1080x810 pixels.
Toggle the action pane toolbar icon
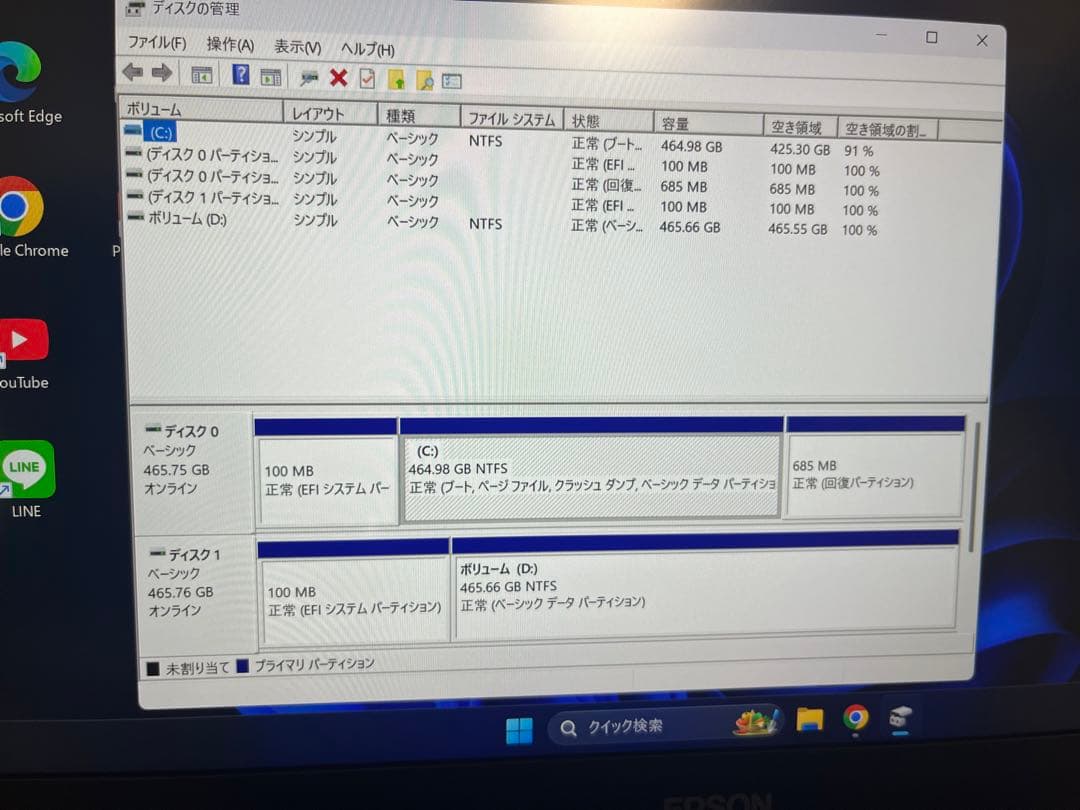coord(271,76)
